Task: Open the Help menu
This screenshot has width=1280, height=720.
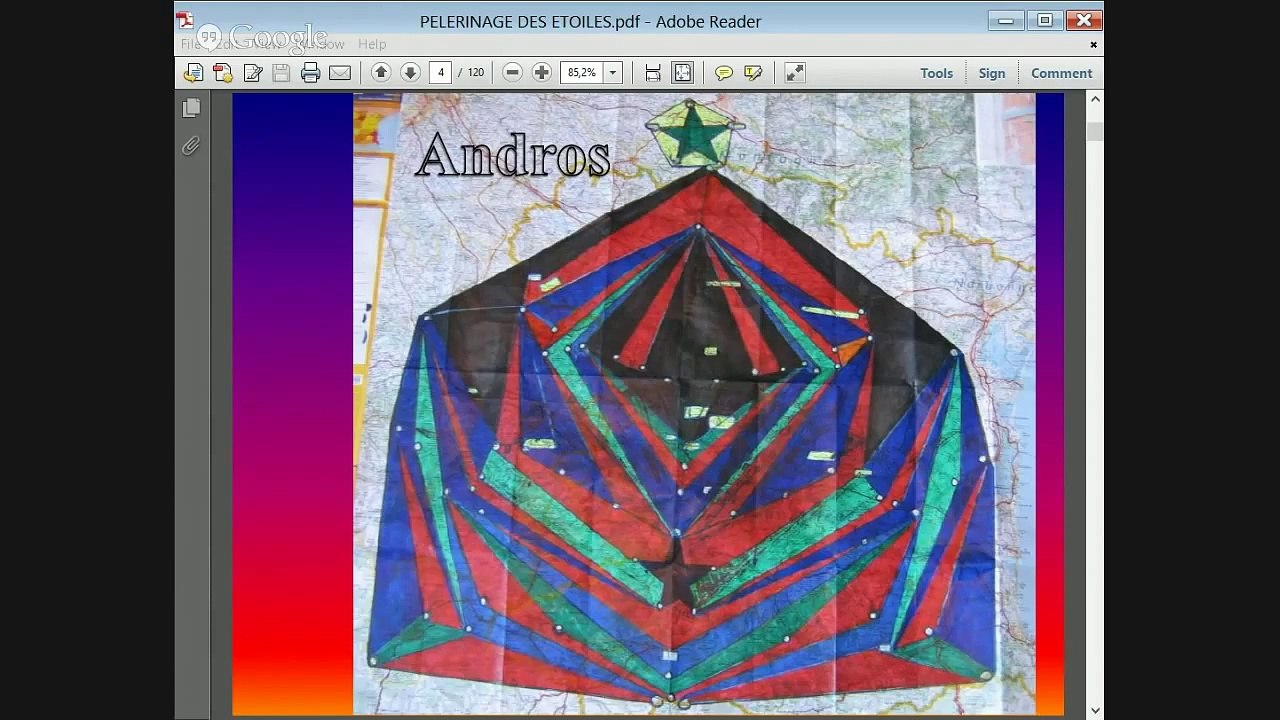Action: (x=372, y=44)
